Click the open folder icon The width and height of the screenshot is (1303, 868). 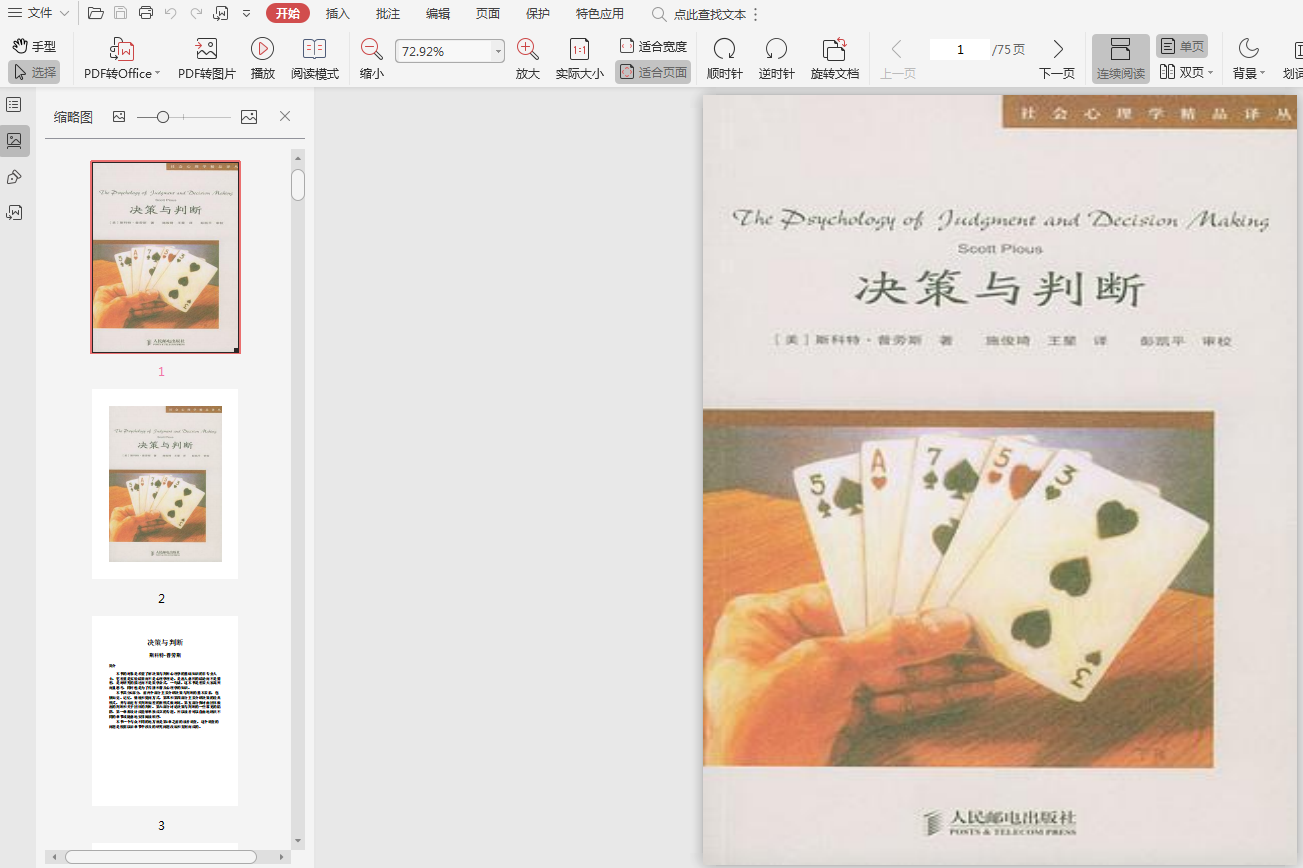pos(95,13)
